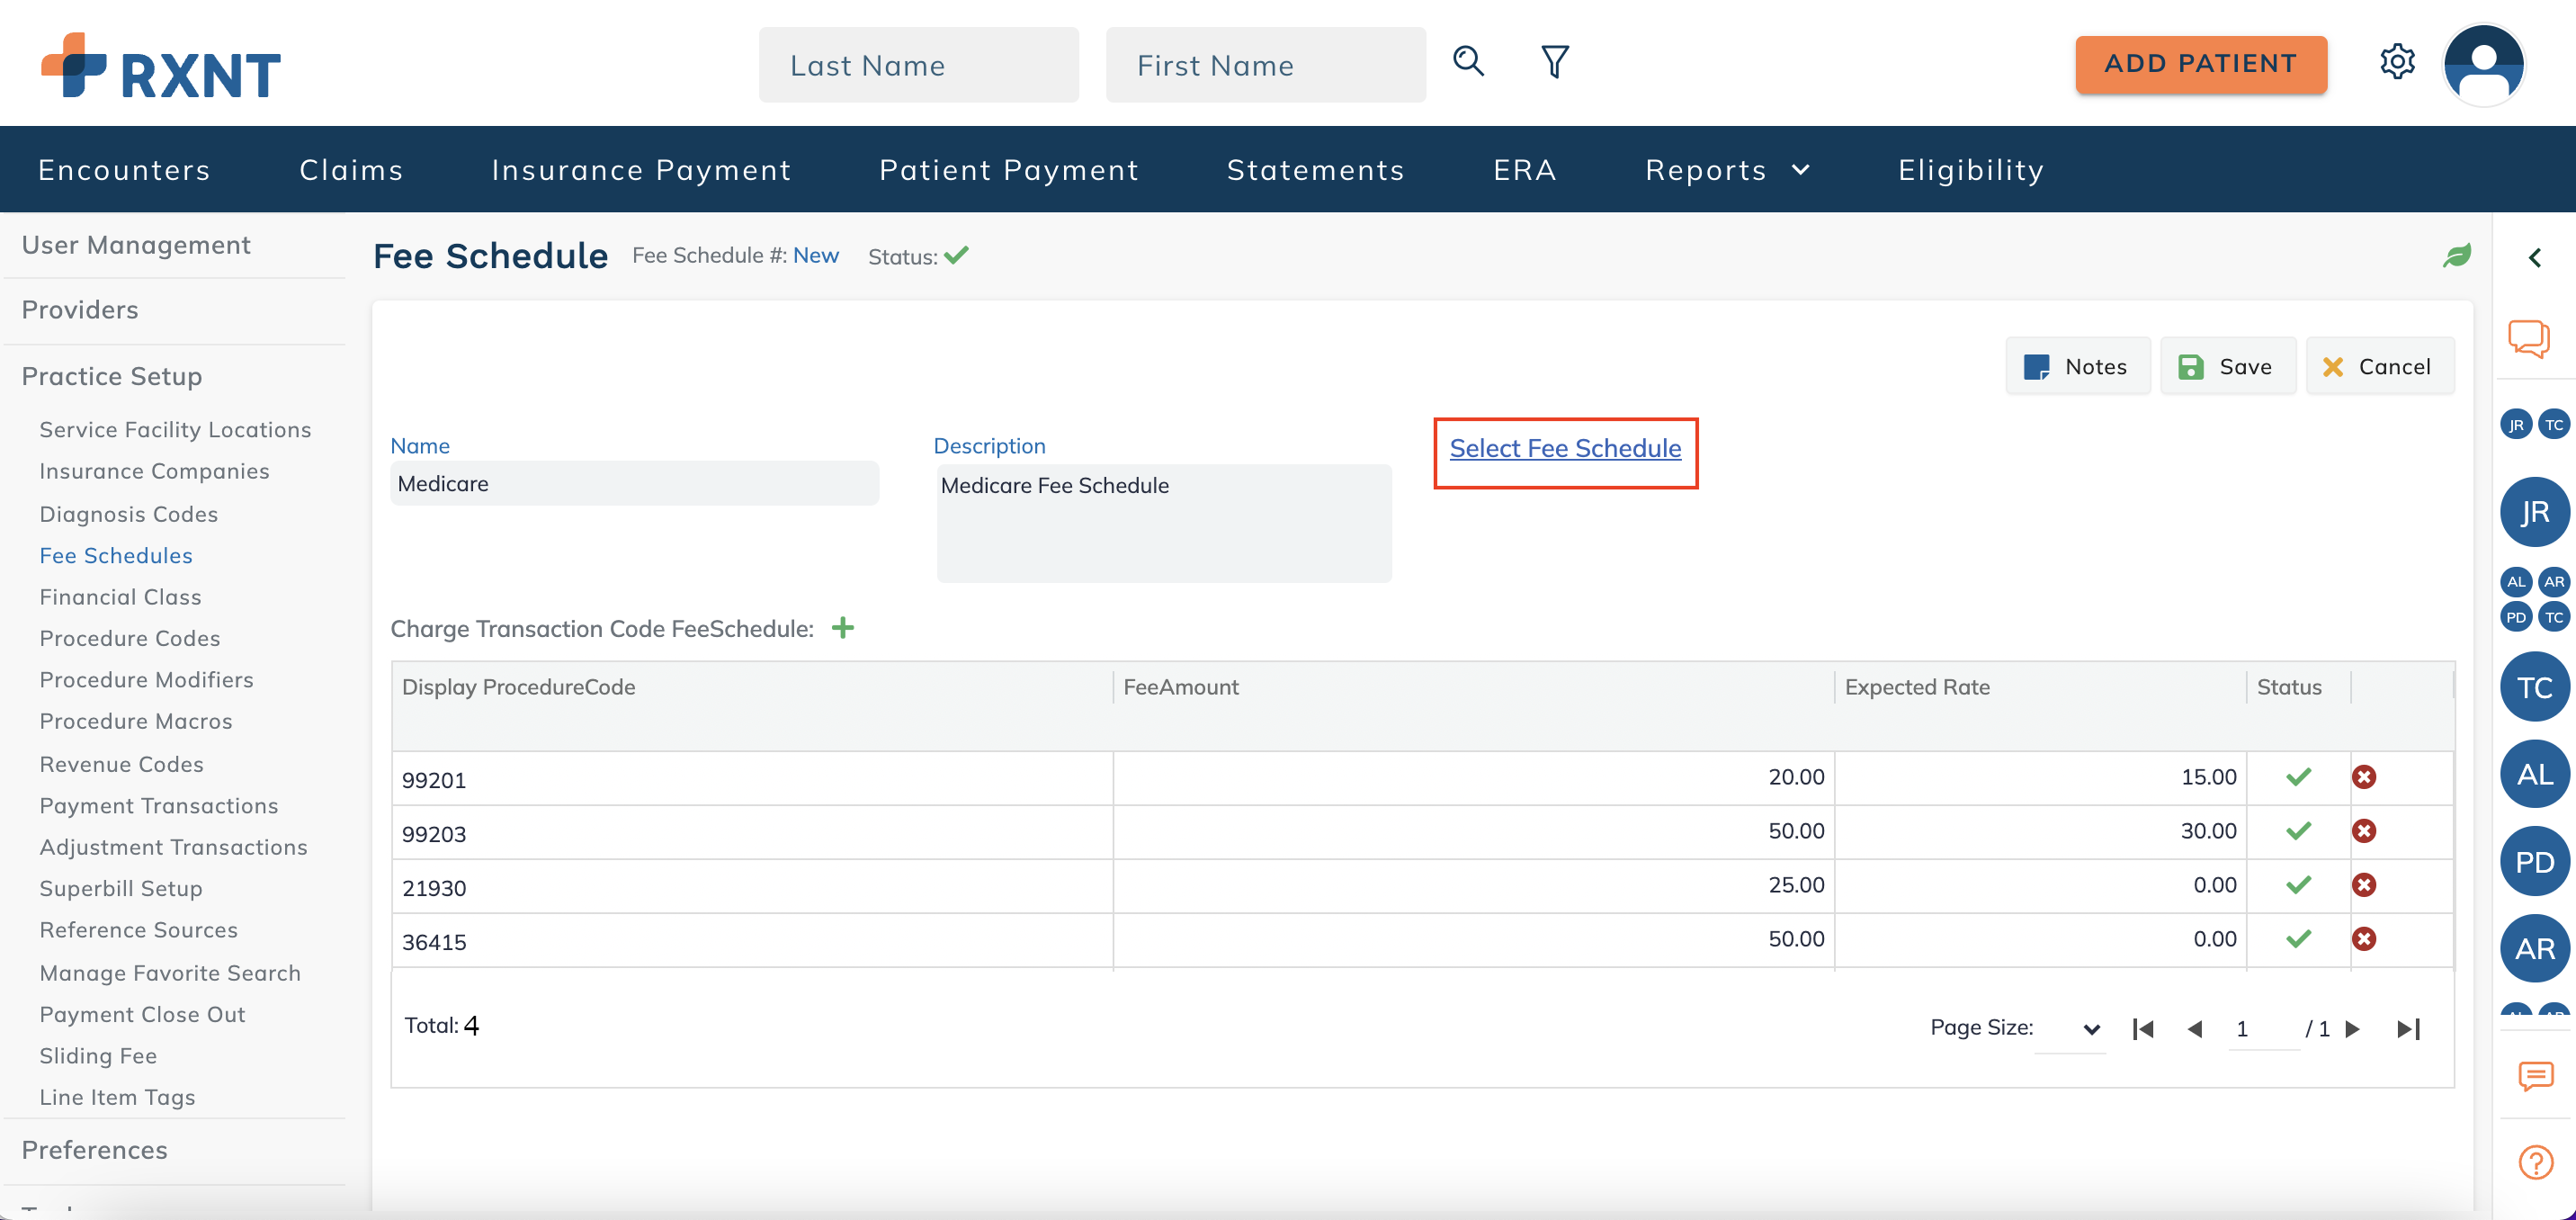Toggle status checkmark for 21930

[2298, 885]
